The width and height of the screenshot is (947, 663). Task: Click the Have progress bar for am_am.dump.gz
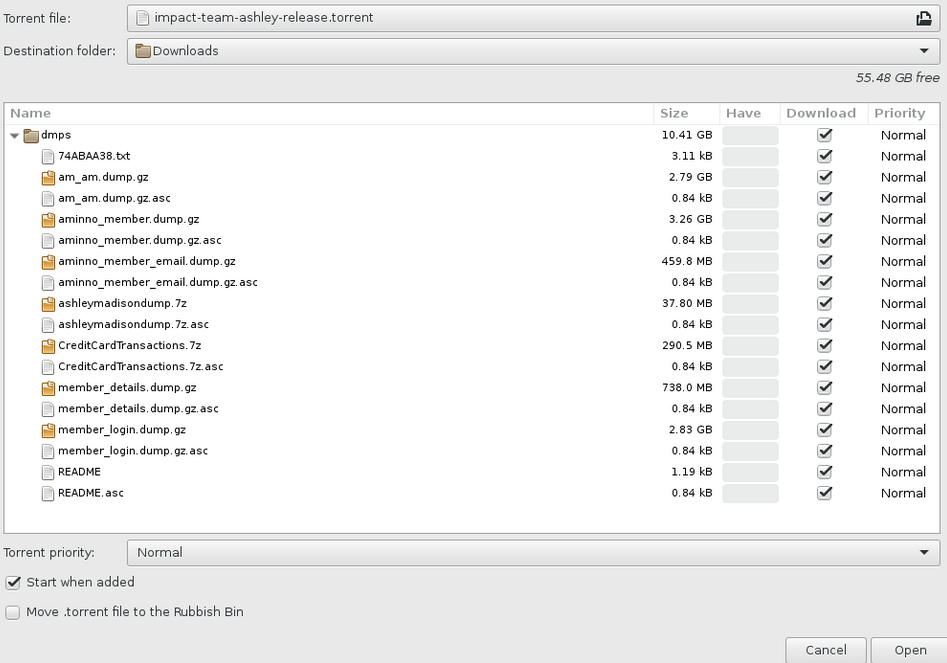click(750, 178)
